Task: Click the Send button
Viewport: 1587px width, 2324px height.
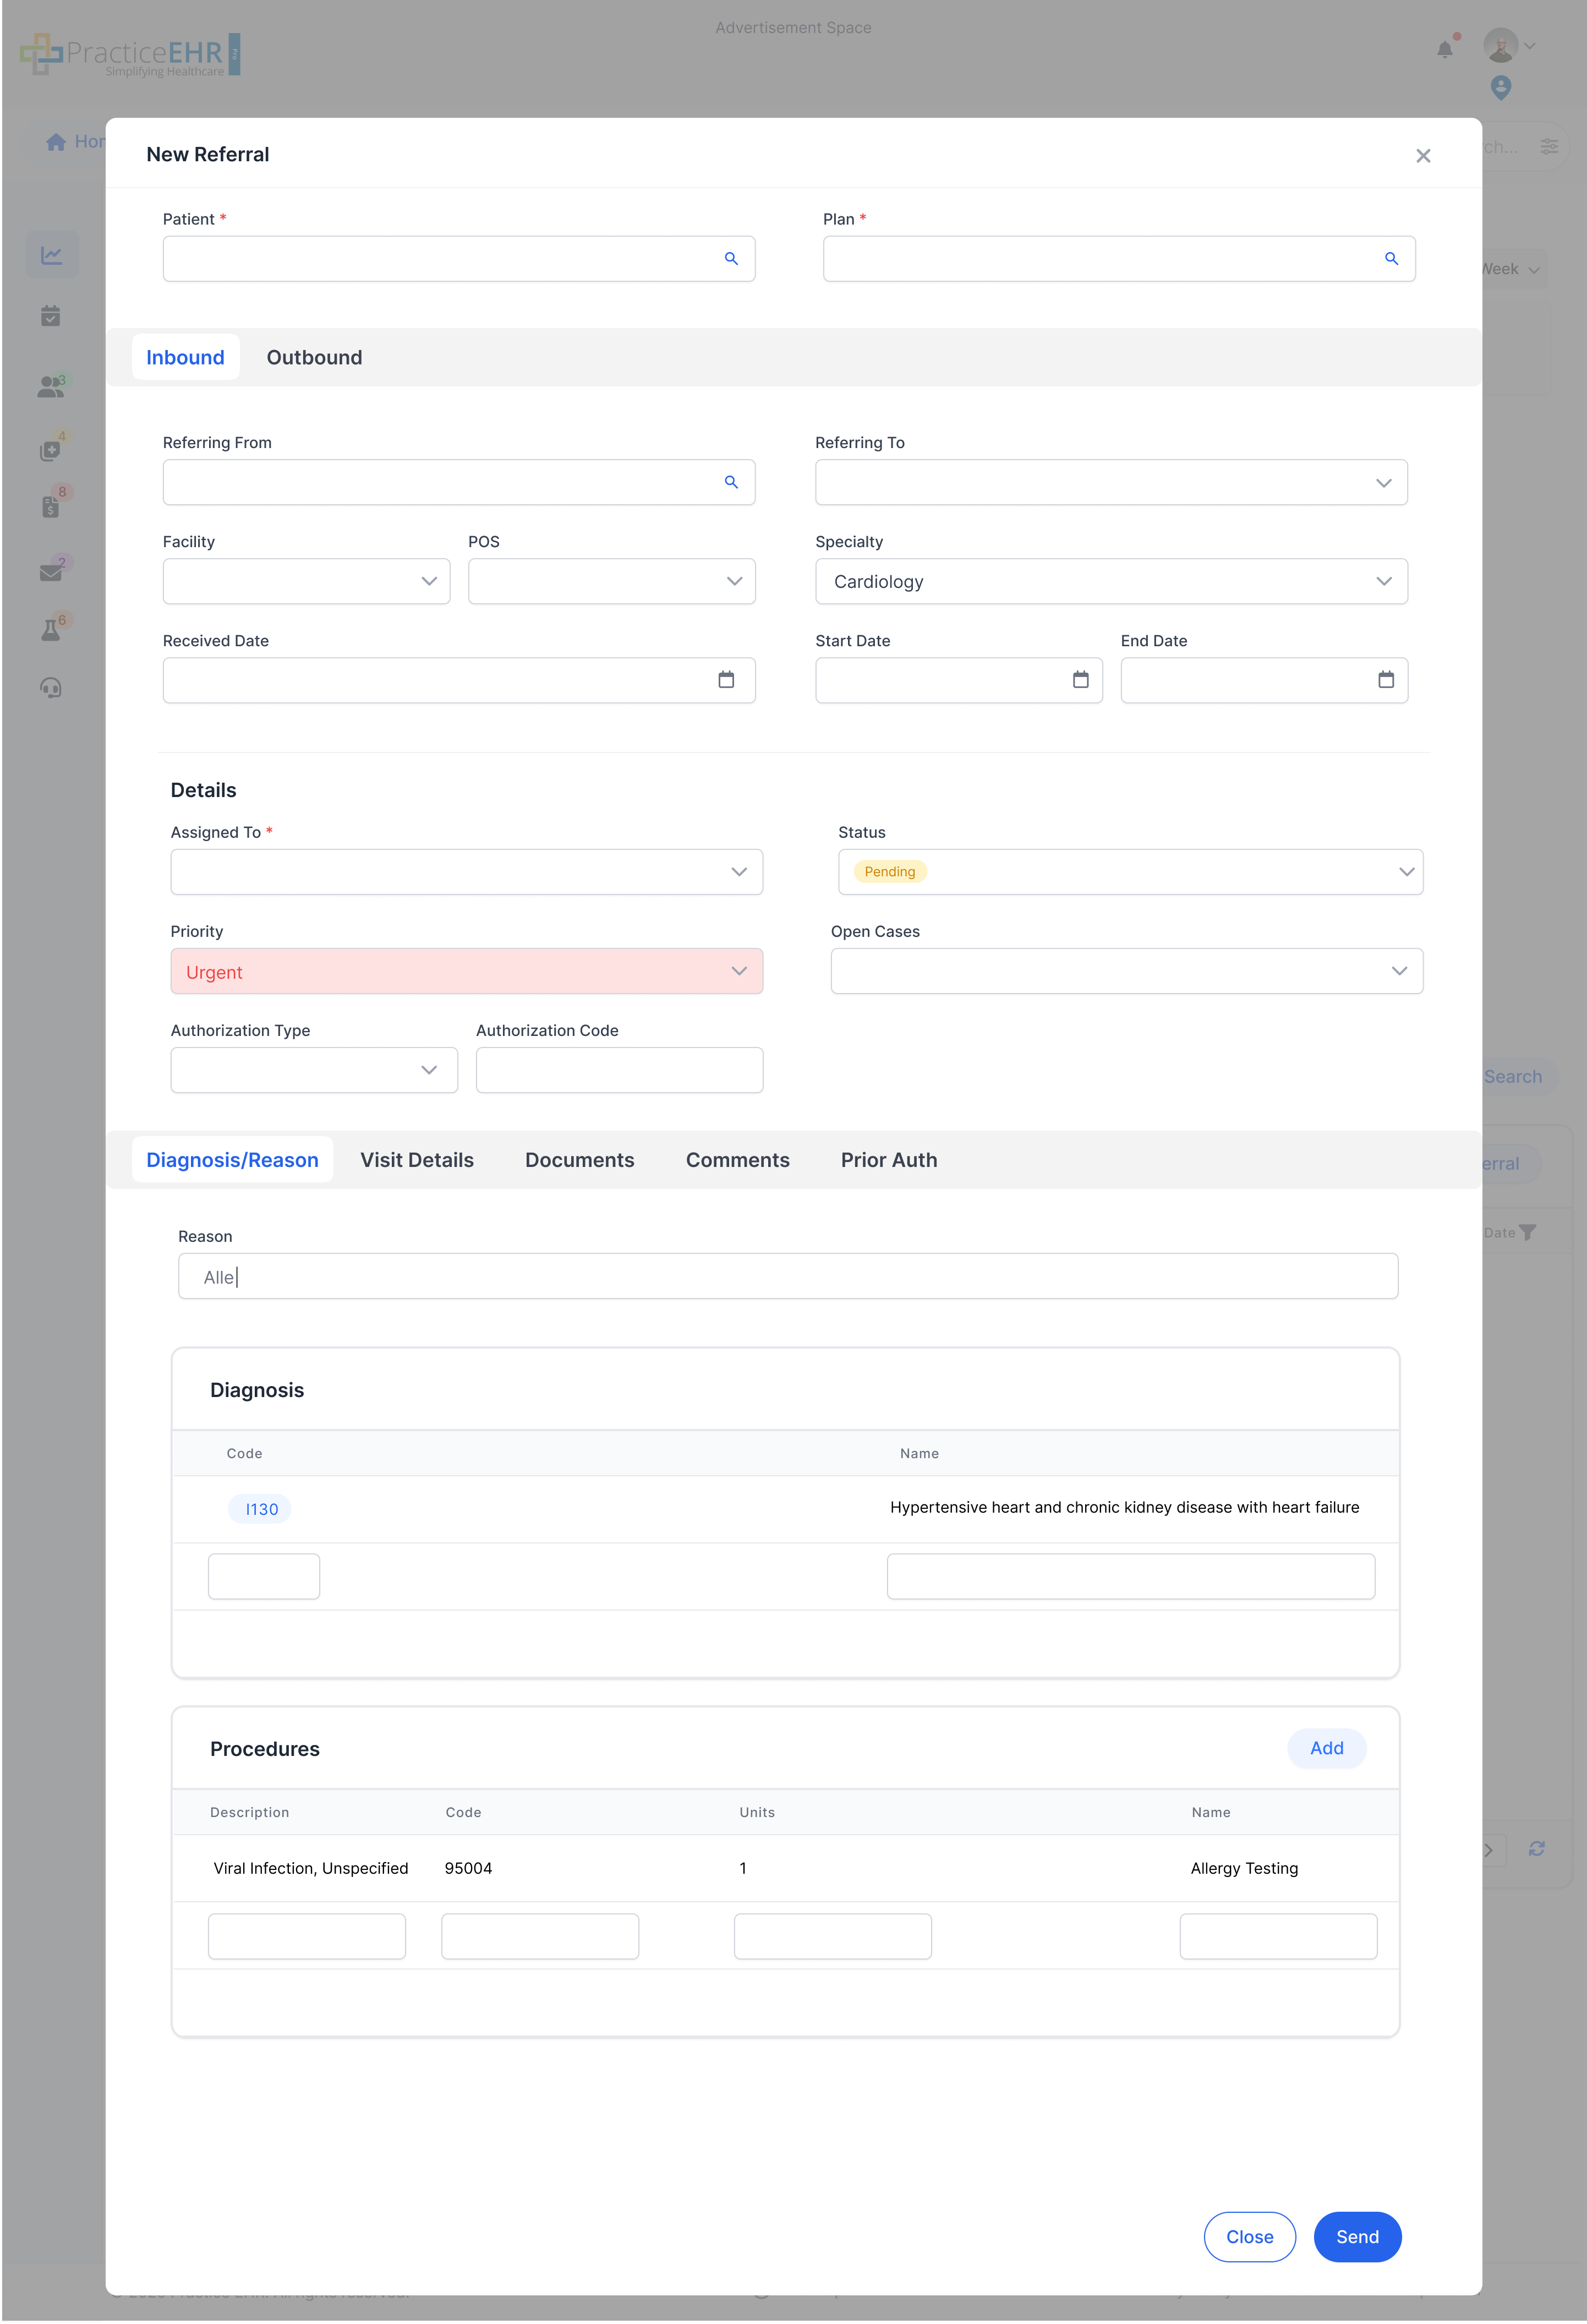Action: [x=1357, y=2237]
